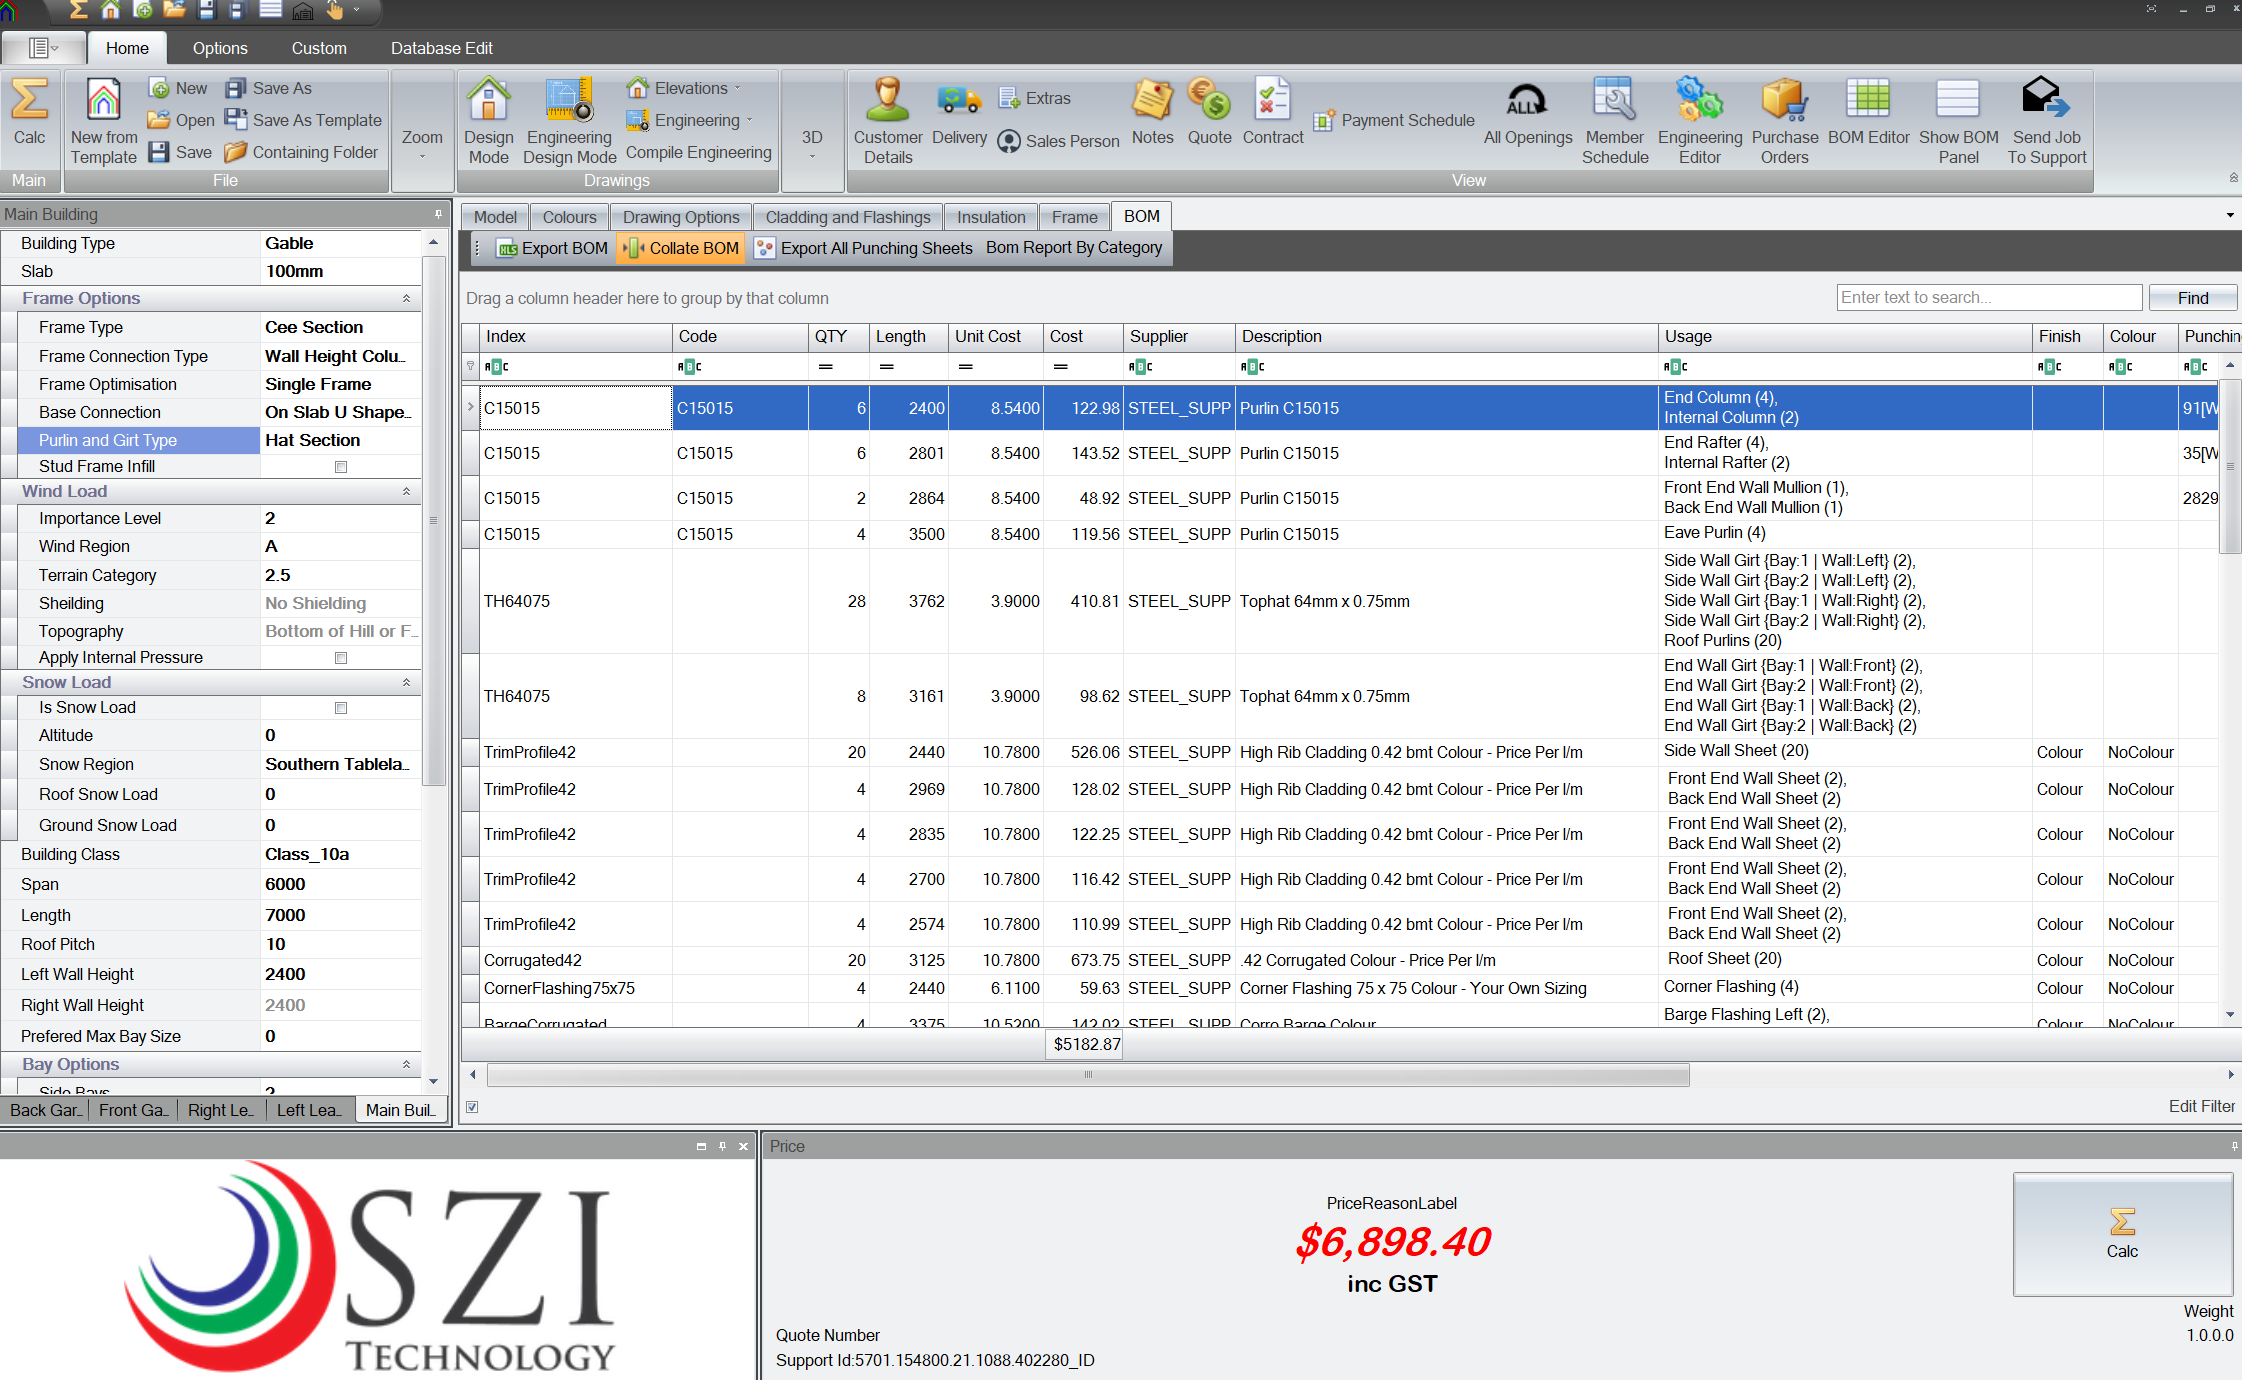Choose Save As in the ribbon
The image size is (2242, 1380).
click(x=269, y=88)
